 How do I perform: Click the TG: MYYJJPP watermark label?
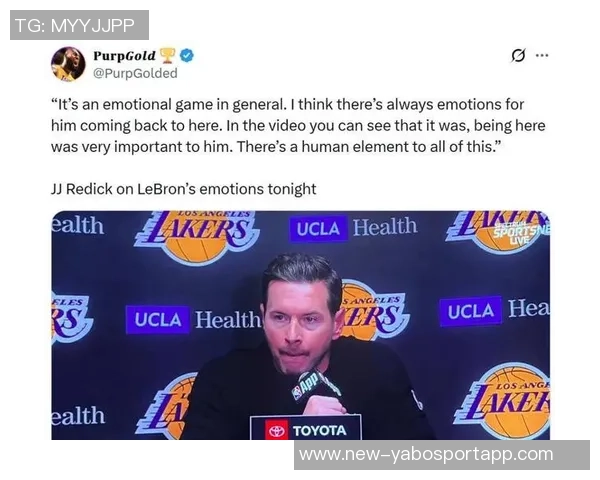(79, 25)
